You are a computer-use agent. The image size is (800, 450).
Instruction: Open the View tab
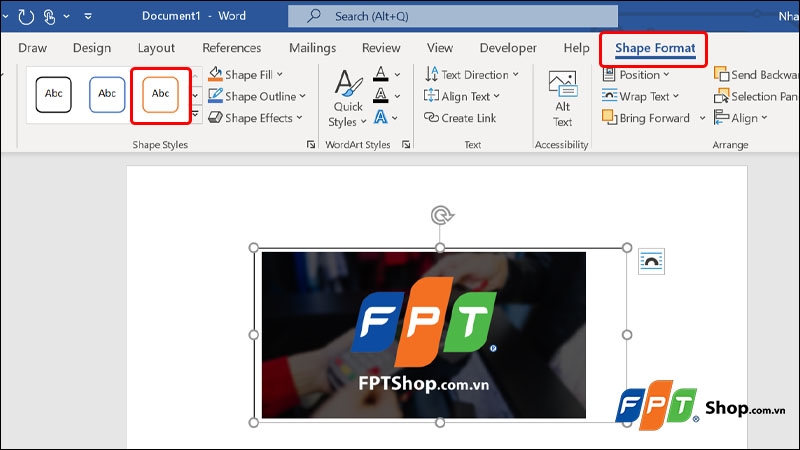tap(440, 48)
